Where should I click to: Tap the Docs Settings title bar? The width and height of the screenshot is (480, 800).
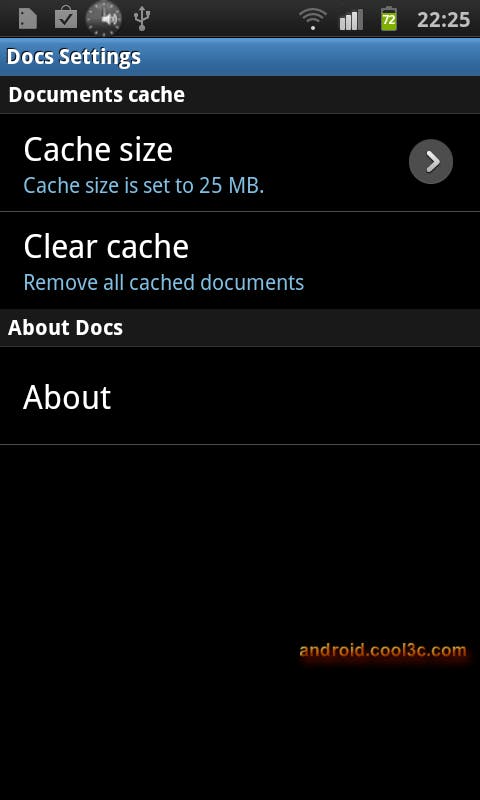pos(240,57)
